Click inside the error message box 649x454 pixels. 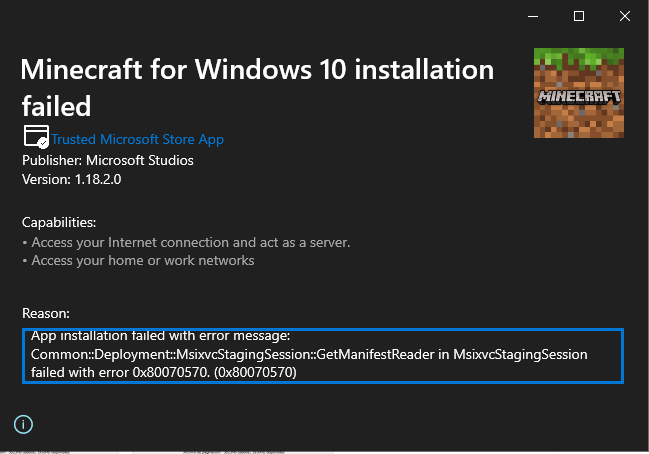322,355
